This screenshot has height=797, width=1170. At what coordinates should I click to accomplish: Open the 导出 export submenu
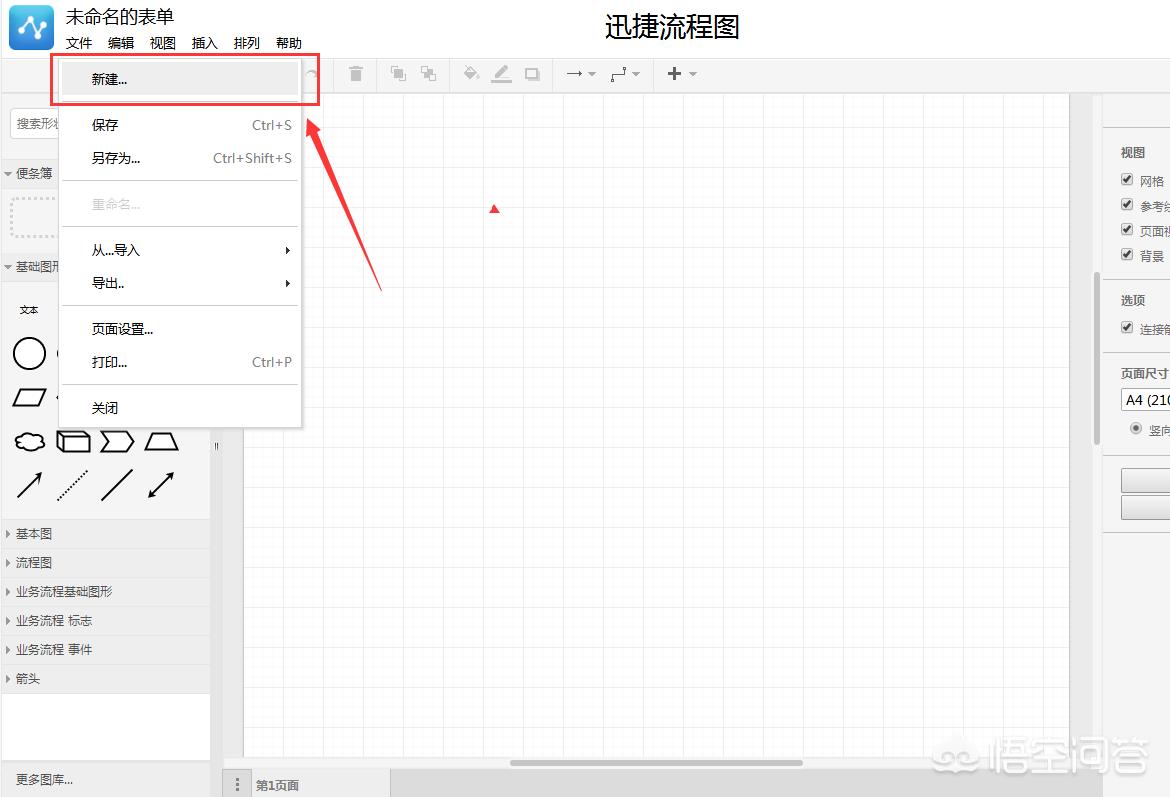pos(180,283)
